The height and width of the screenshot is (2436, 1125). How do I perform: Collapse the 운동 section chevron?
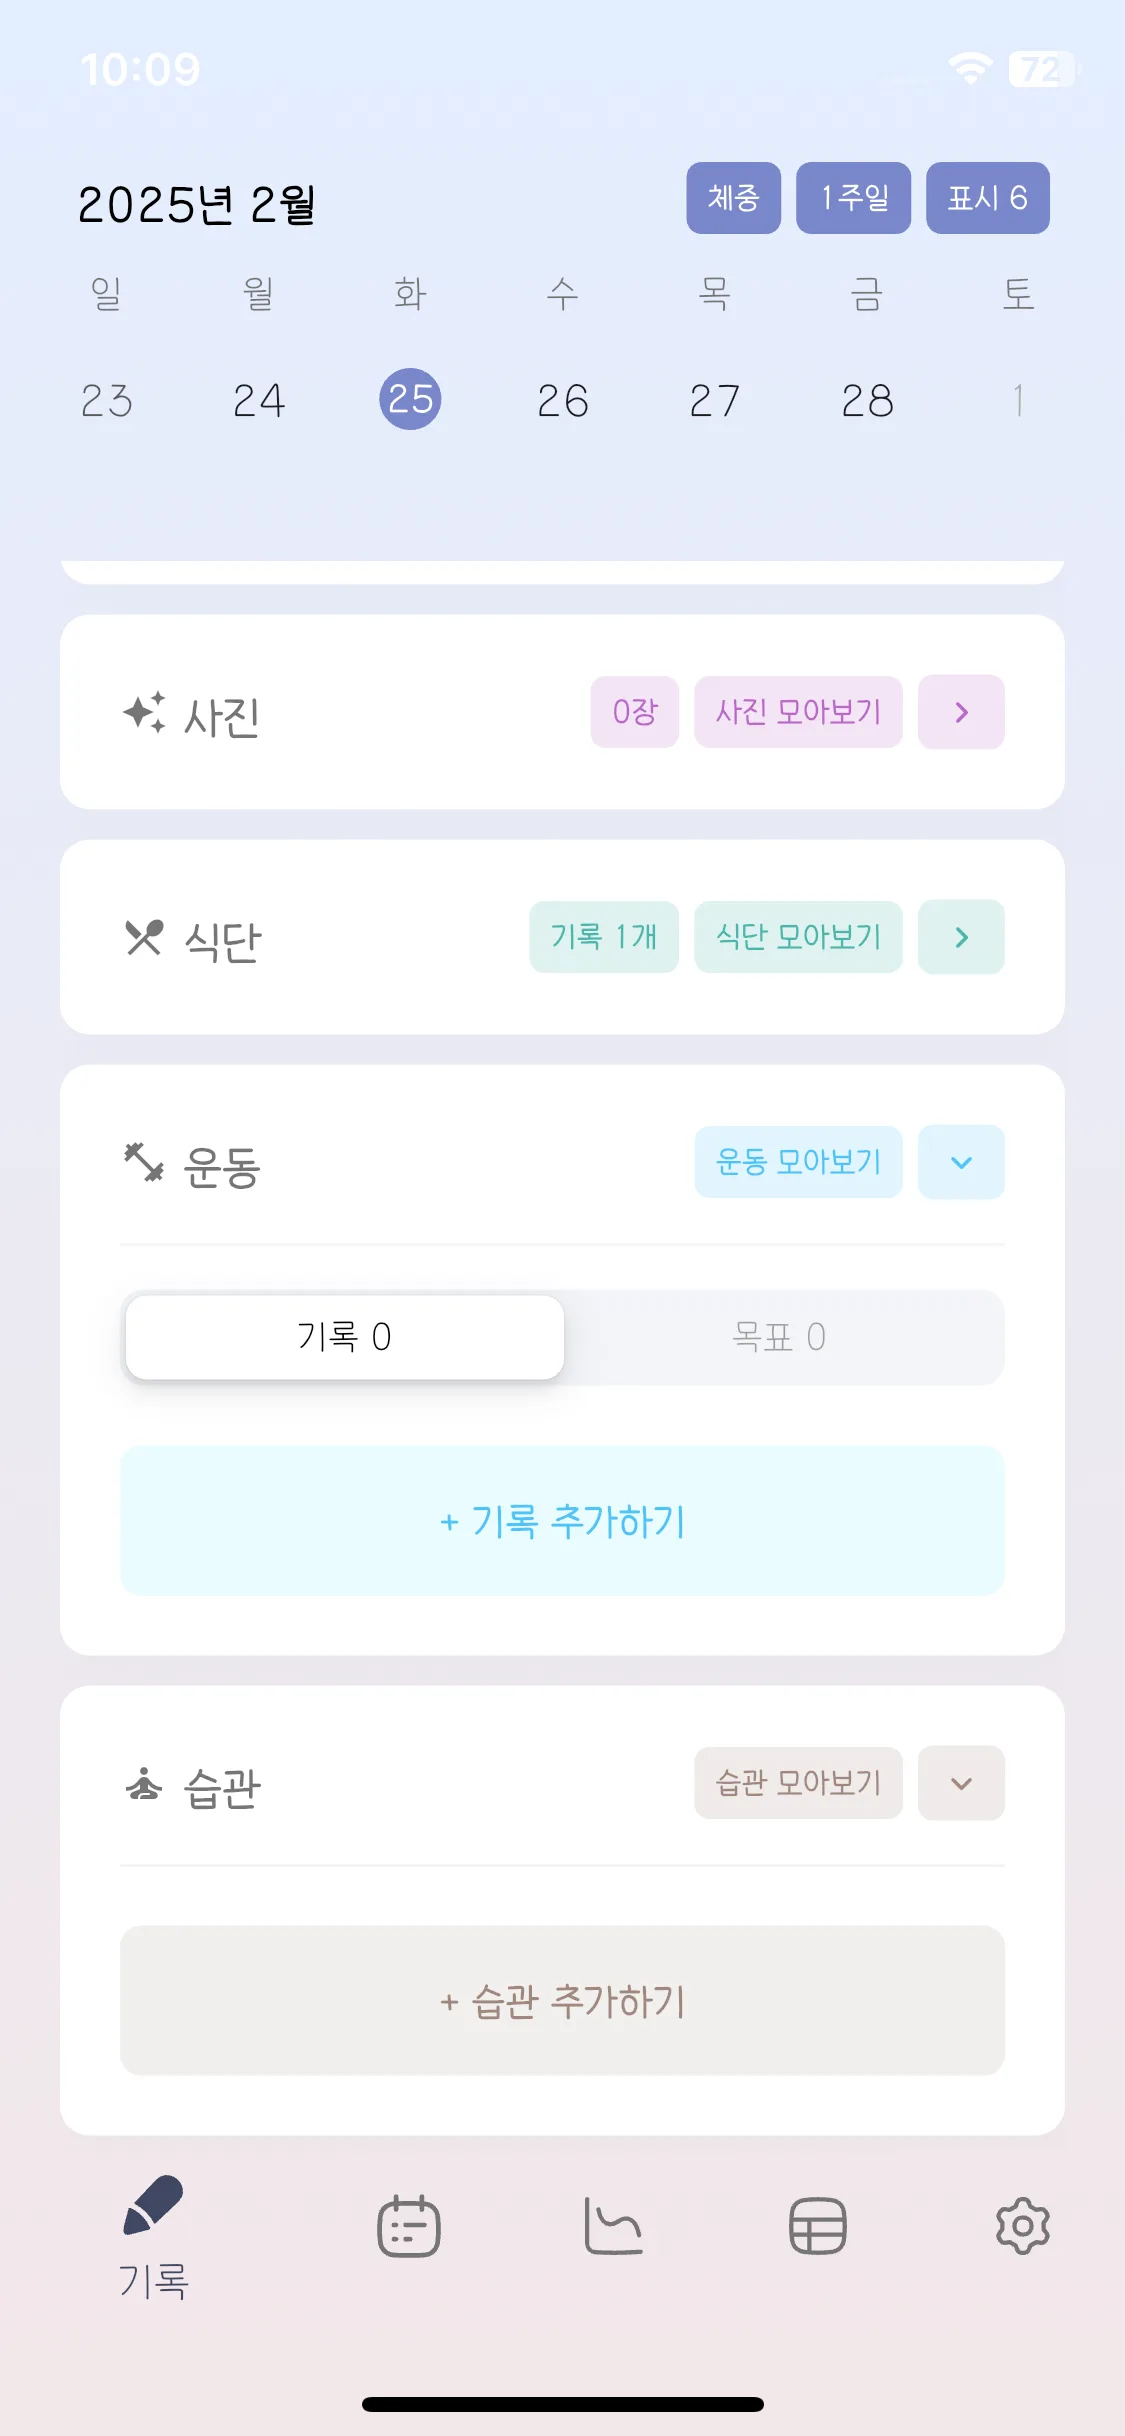[x=962, y=1162]
